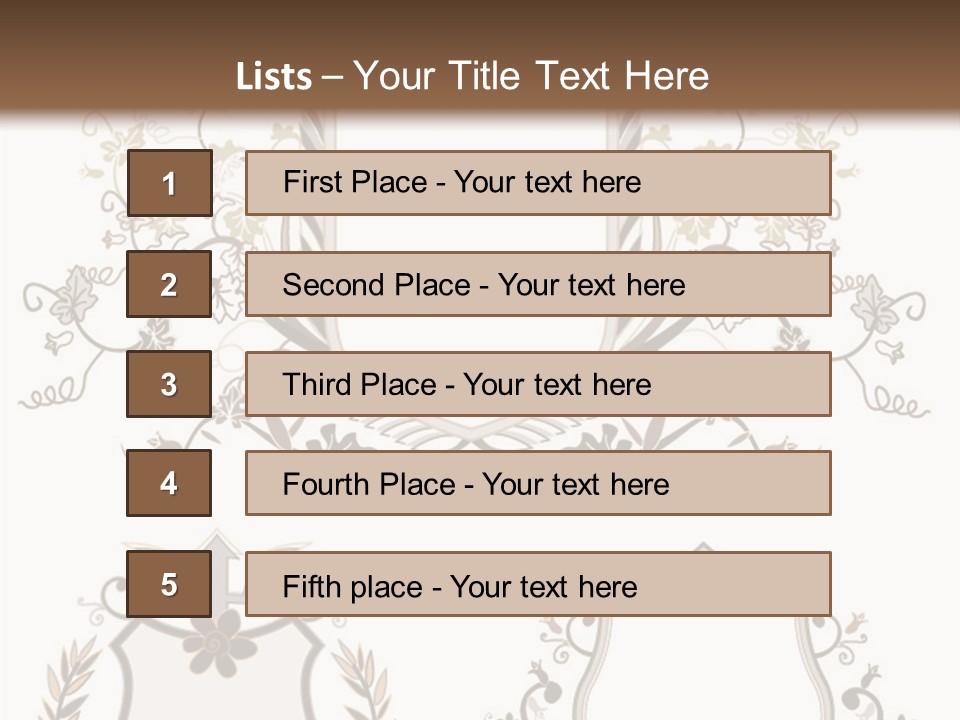Select the 'Second Place' text bar
Viewport: 960px width, 720px height.
538,284
